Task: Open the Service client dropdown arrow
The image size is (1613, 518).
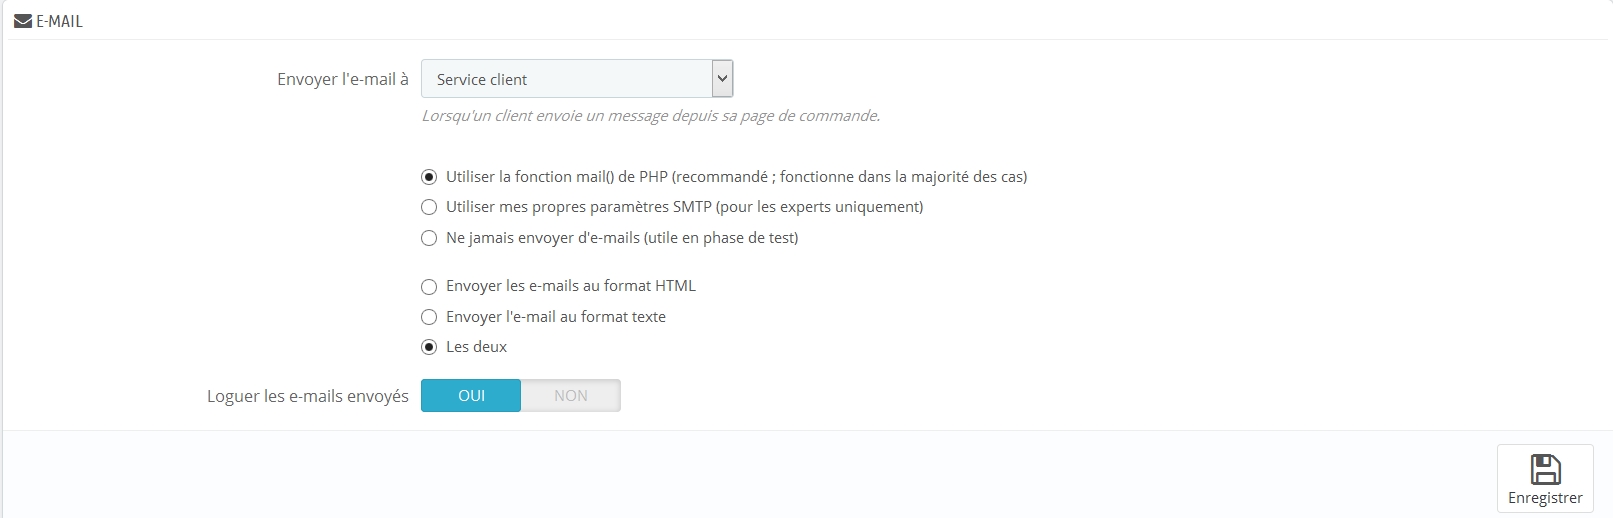Action: (x=722, y=79)
